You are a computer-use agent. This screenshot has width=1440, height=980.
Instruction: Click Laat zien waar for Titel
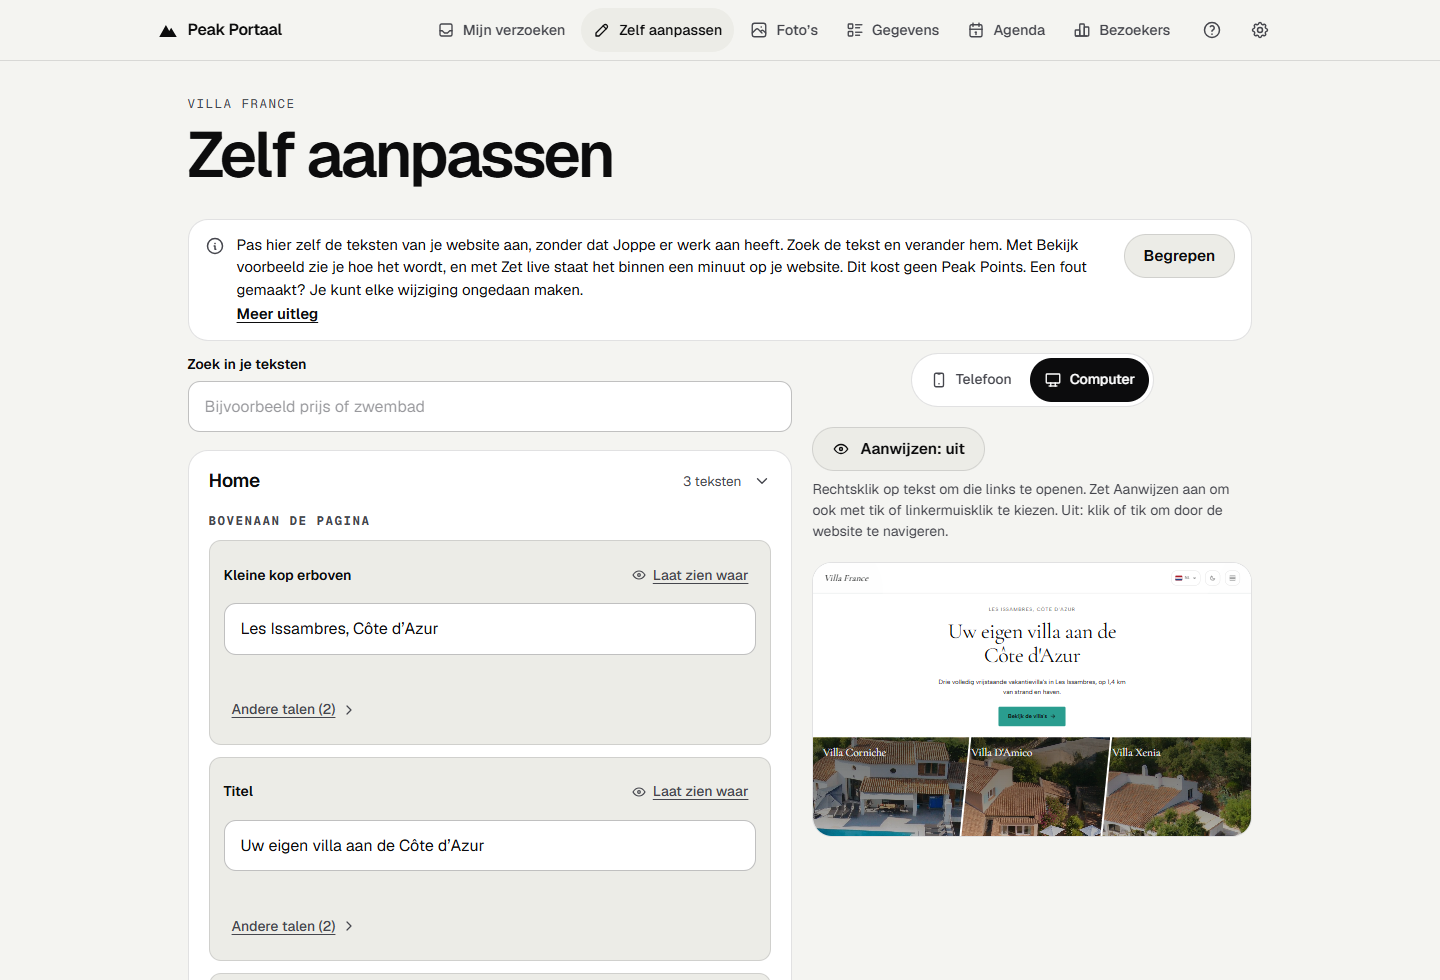[700, 792]
